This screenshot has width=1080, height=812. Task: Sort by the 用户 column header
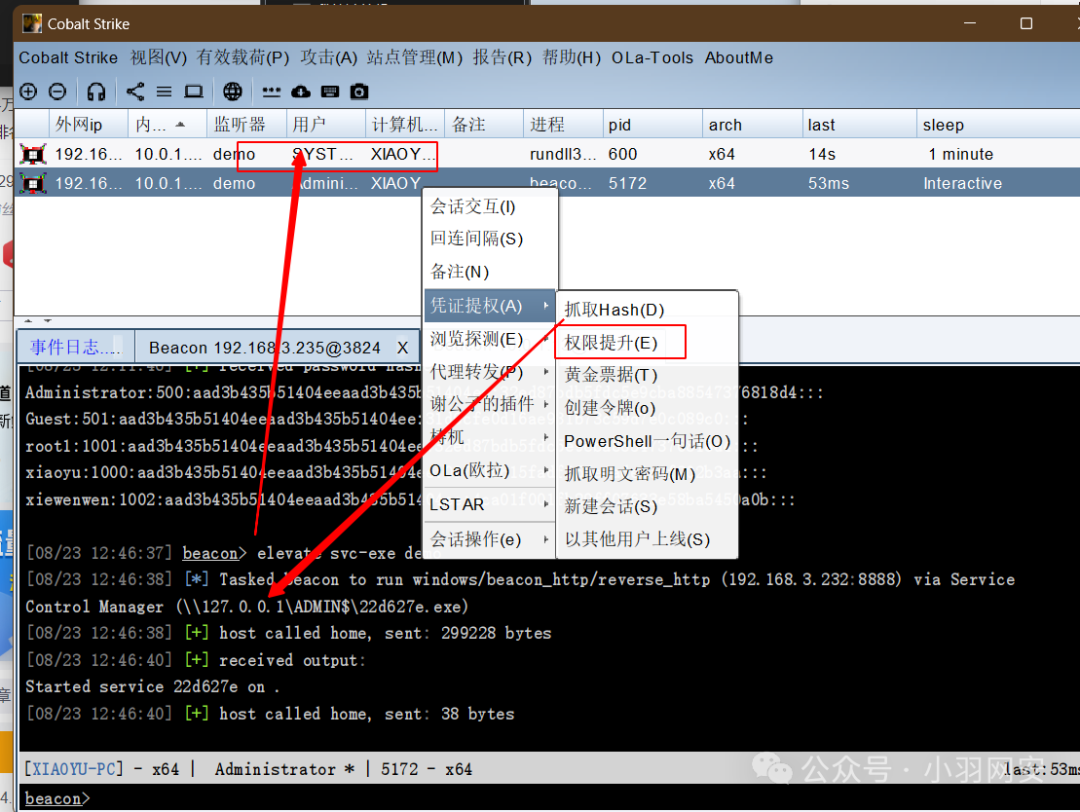tap(326, 125)
